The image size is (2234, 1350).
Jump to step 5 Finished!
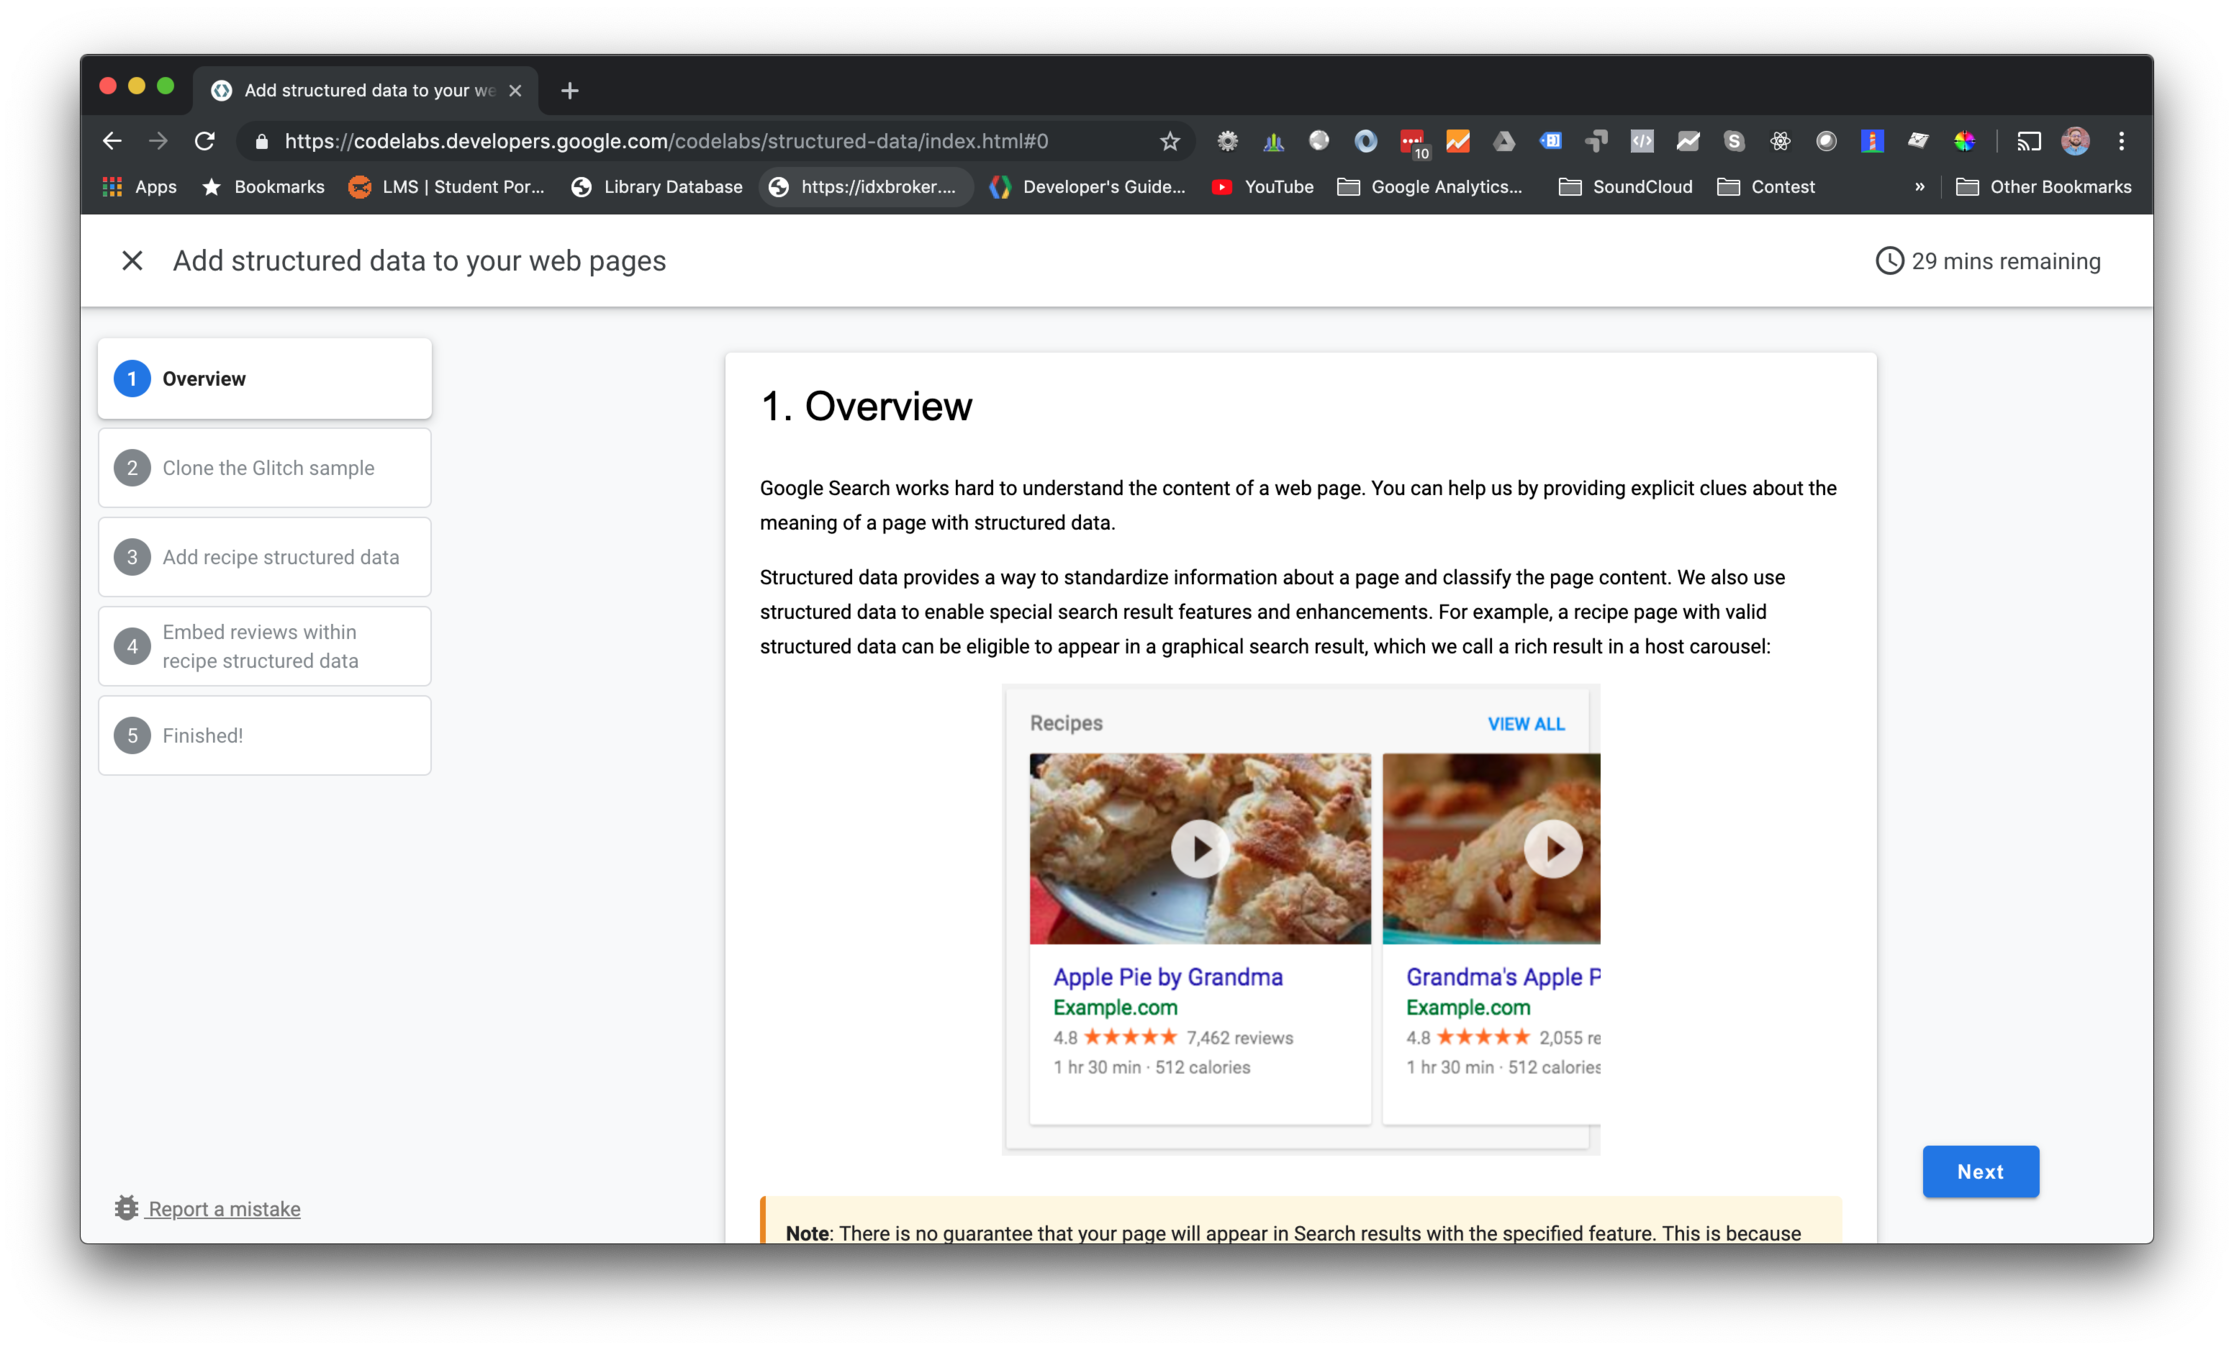(265, 735)
